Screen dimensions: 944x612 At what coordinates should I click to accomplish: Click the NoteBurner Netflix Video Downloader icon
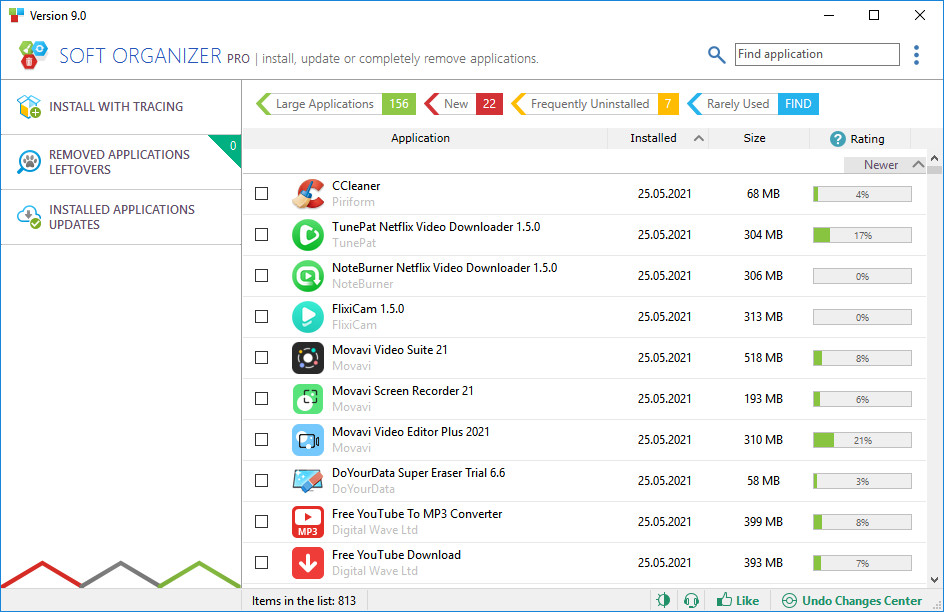coord(308,276)
